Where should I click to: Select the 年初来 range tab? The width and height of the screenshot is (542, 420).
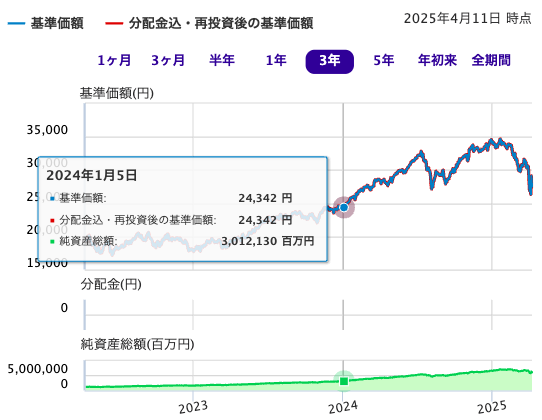pyautogui.click(x=437, y=60)
